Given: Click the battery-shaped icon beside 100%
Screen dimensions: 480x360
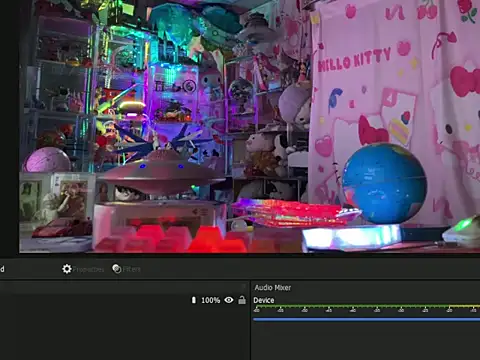Looking at the screenshot, I should [x=194, y=300].
